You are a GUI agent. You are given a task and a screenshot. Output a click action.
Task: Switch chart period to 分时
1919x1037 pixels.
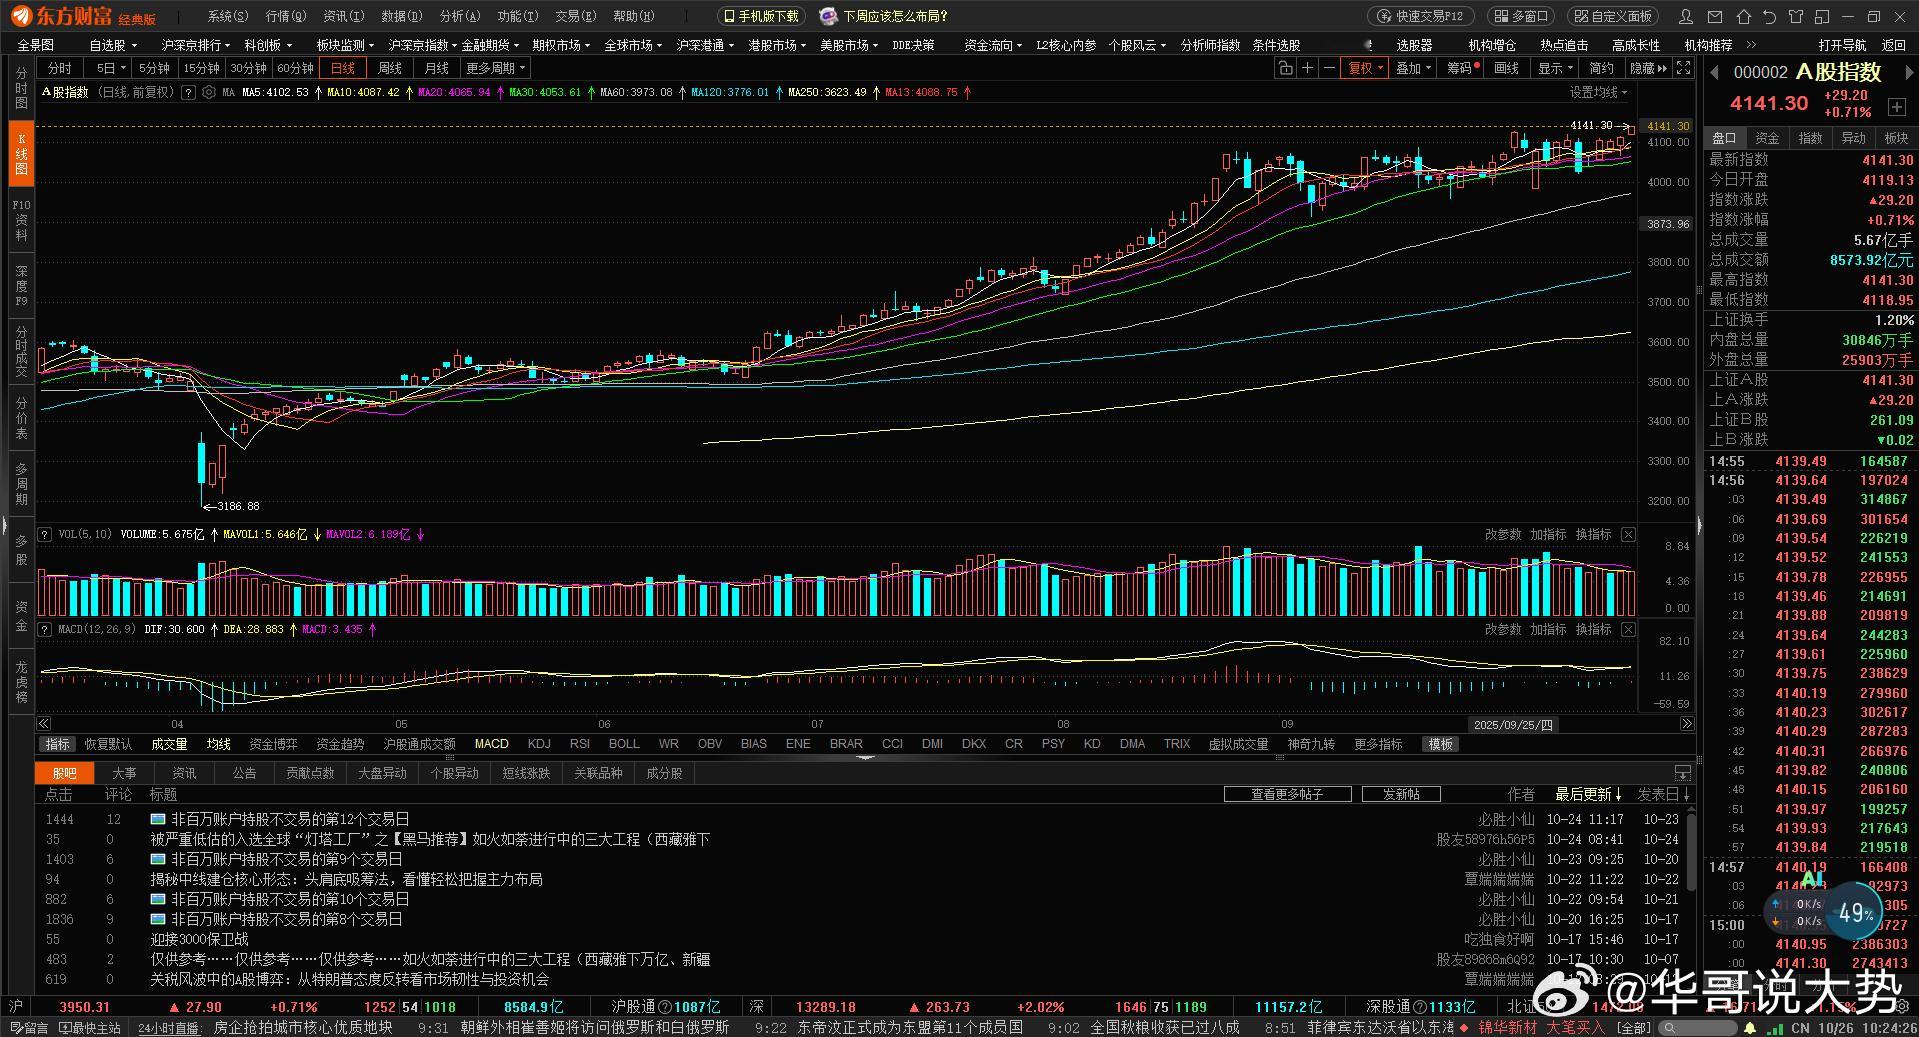pos(60,68)
